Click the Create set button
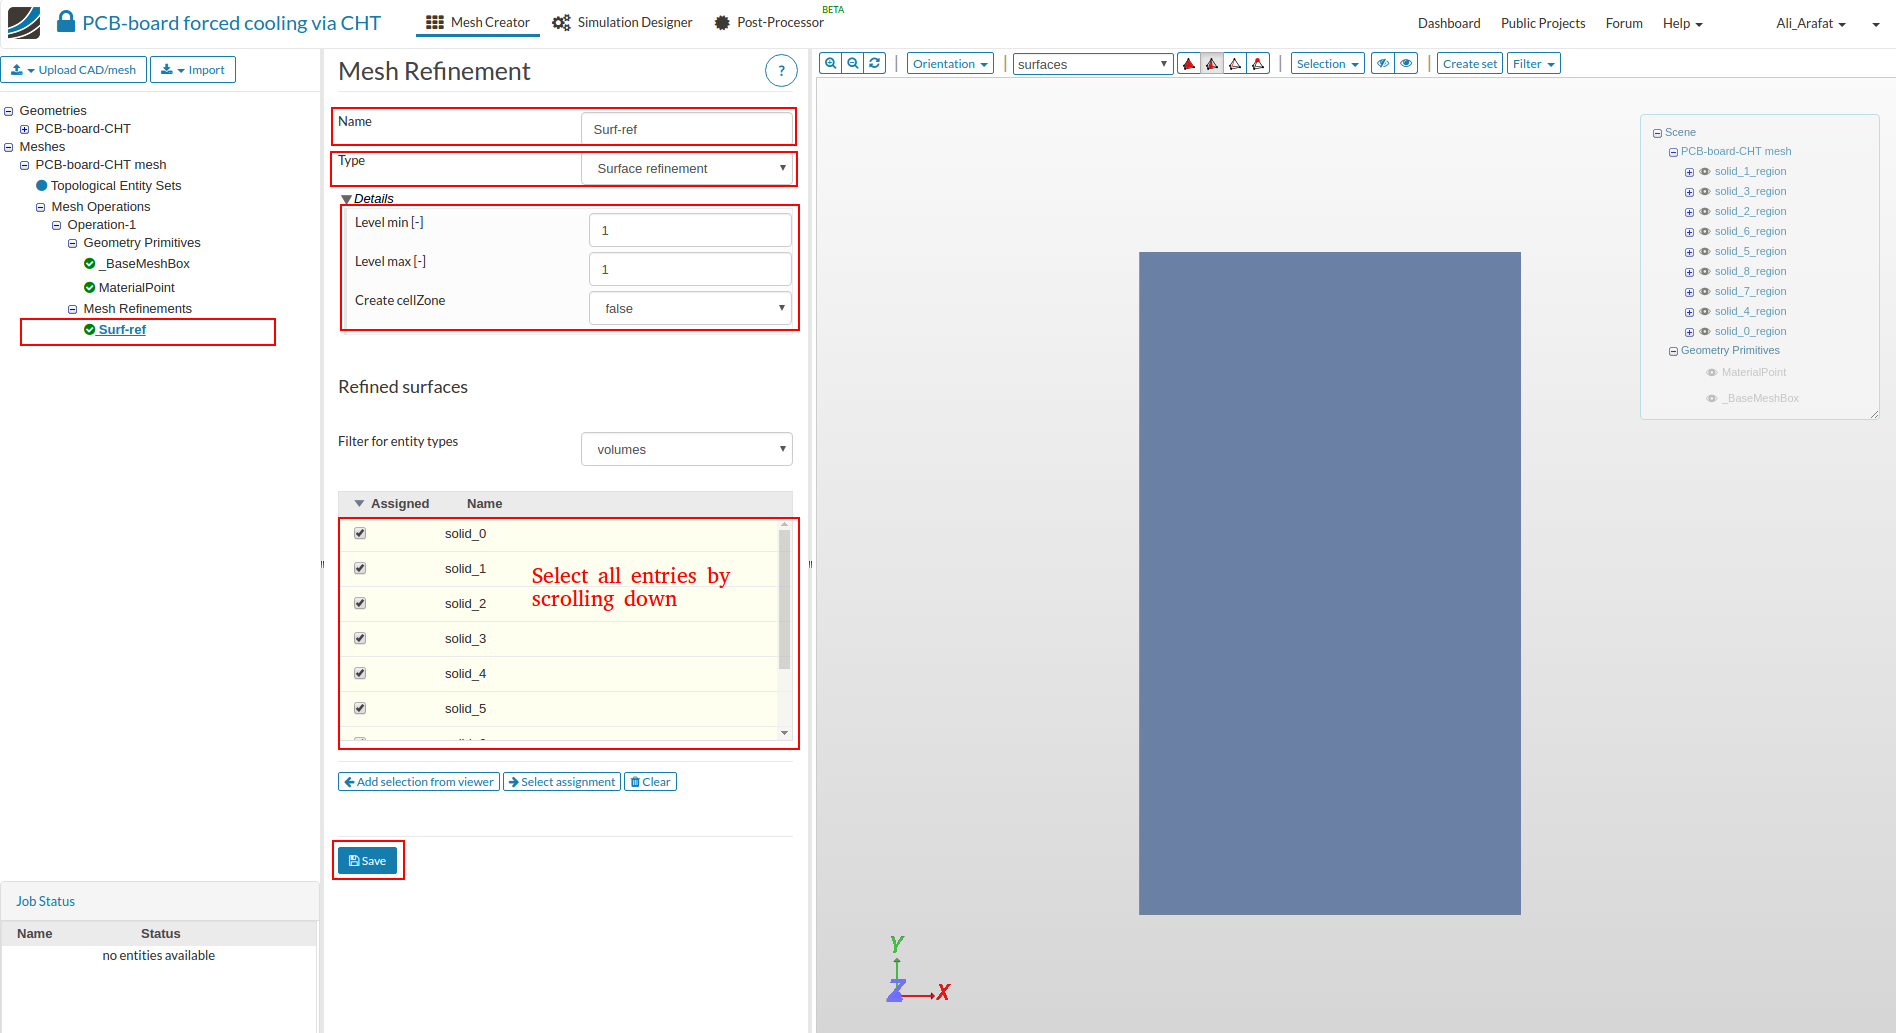This screenshot has height=1033, width=1896. click(x=1470, y=64)
